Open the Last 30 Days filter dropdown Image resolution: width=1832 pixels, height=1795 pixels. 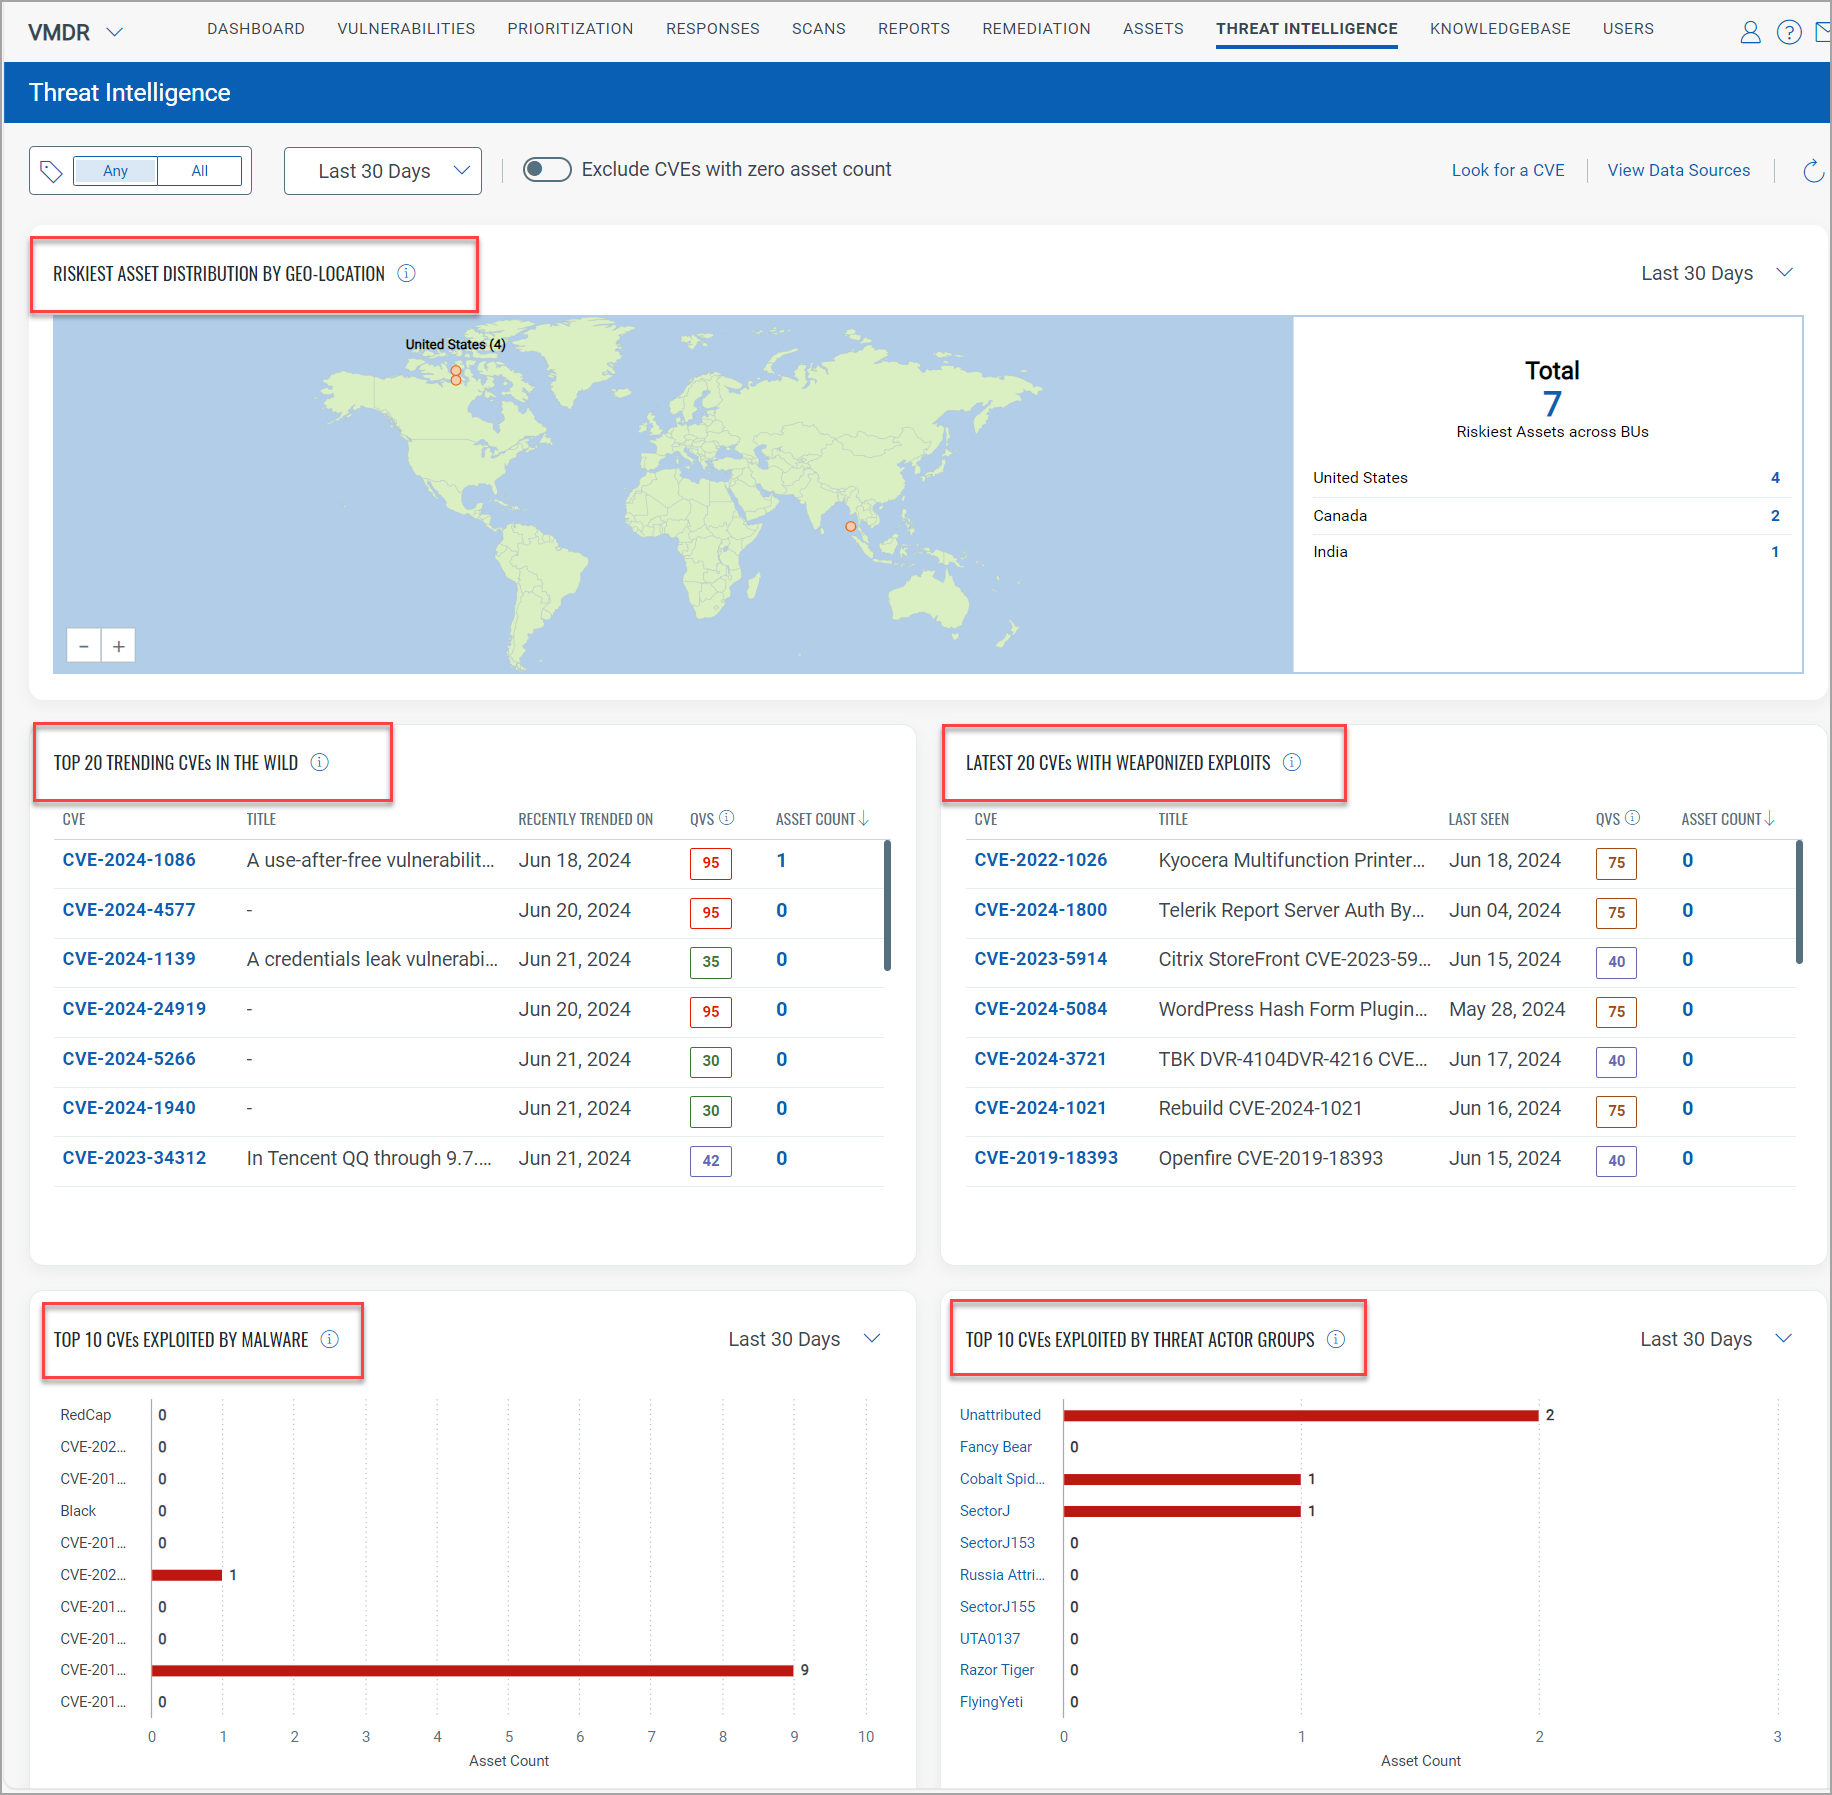click(x=383, y=171)
